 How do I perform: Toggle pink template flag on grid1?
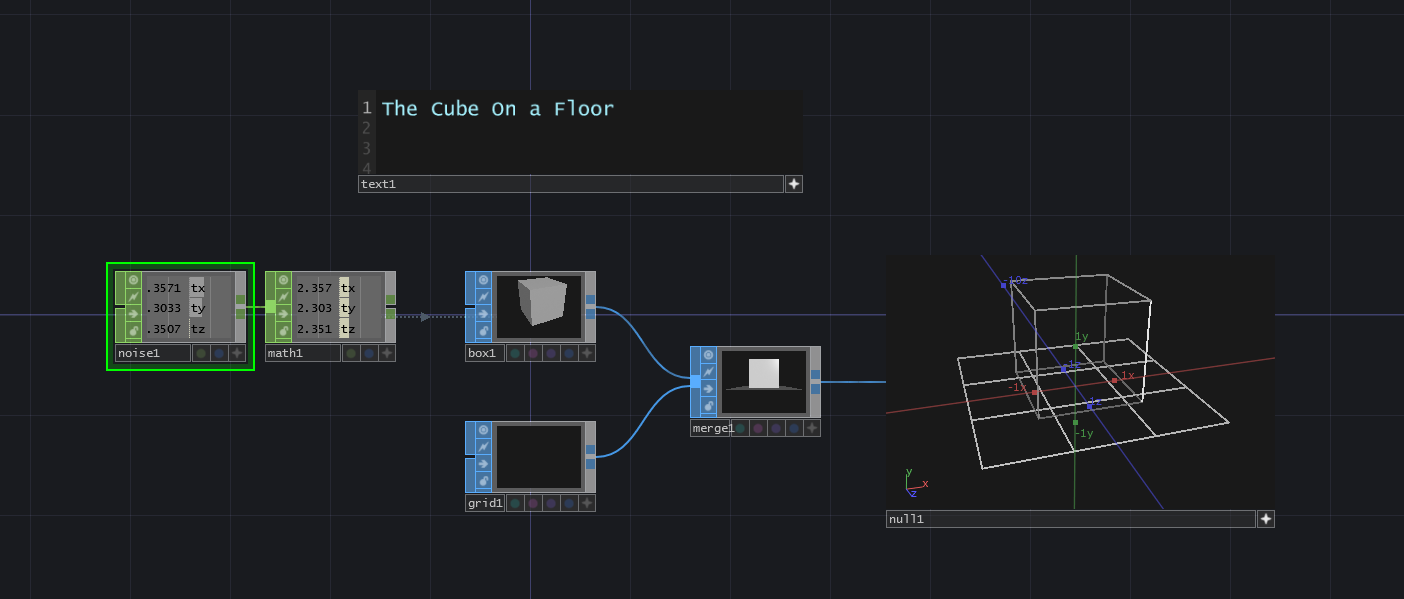[532, 503]
